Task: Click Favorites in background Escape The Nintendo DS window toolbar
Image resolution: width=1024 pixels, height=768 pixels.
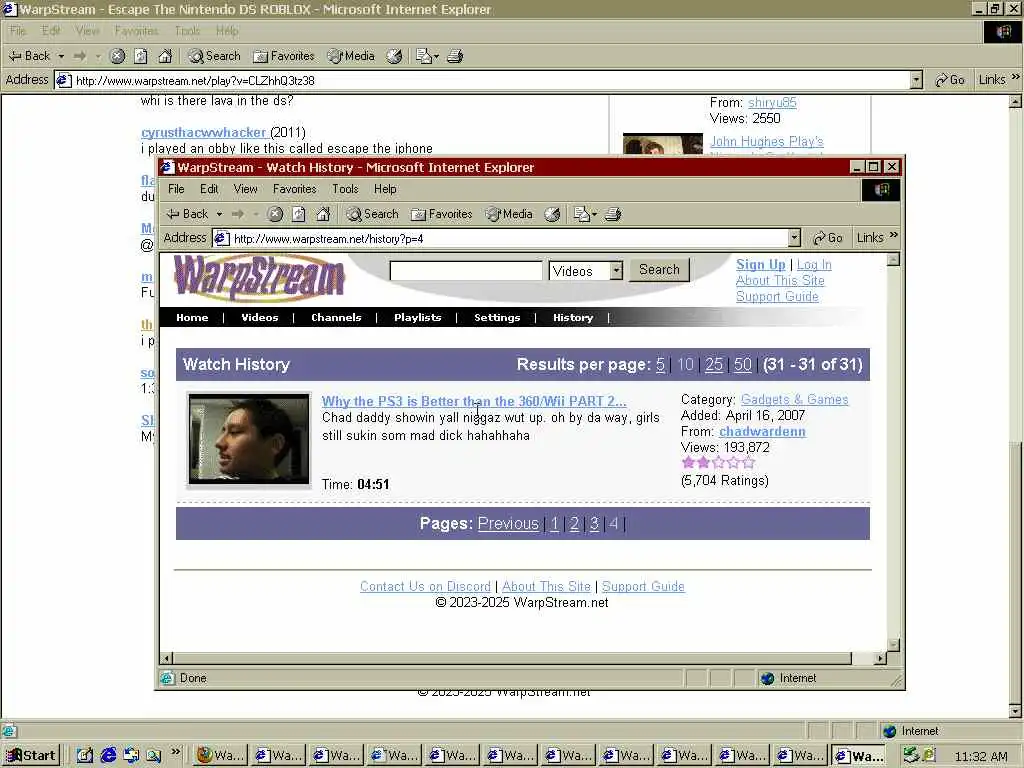Action: pyautogui.click(x=283, y=56)
